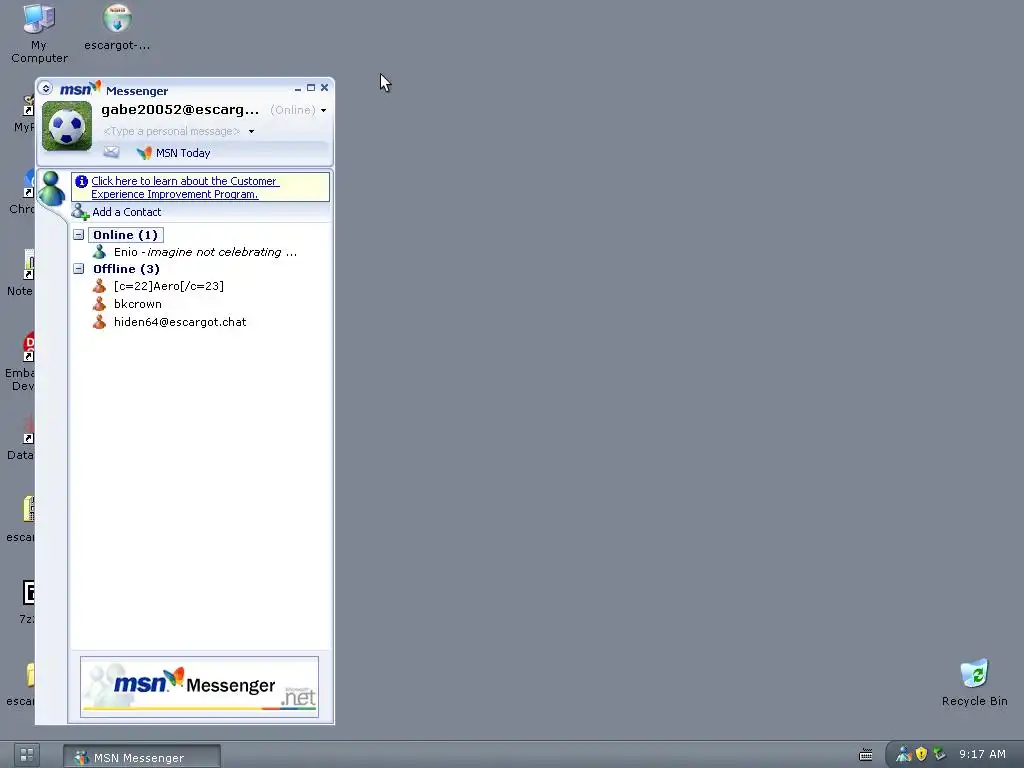Select the Offline (3) group header
The width and height of the screenshot is (1024, 768).
pyautogui.click(x=126, y=269)
